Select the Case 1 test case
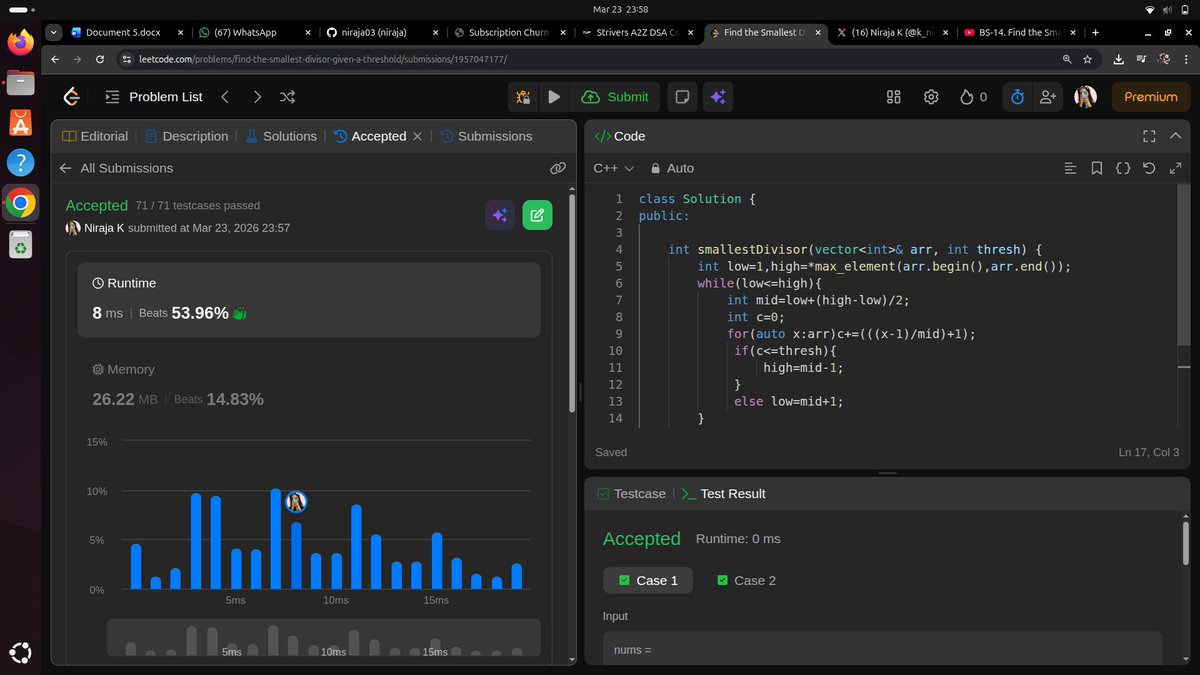 point(648,580)
